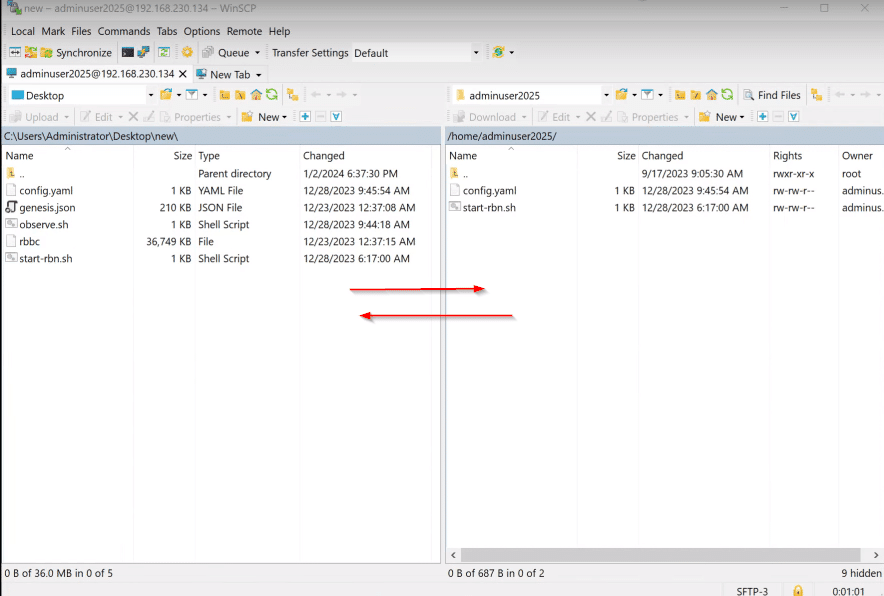Click the lock icon in the status bar
This screenshot has height=596, width=884.
point(798,590)
